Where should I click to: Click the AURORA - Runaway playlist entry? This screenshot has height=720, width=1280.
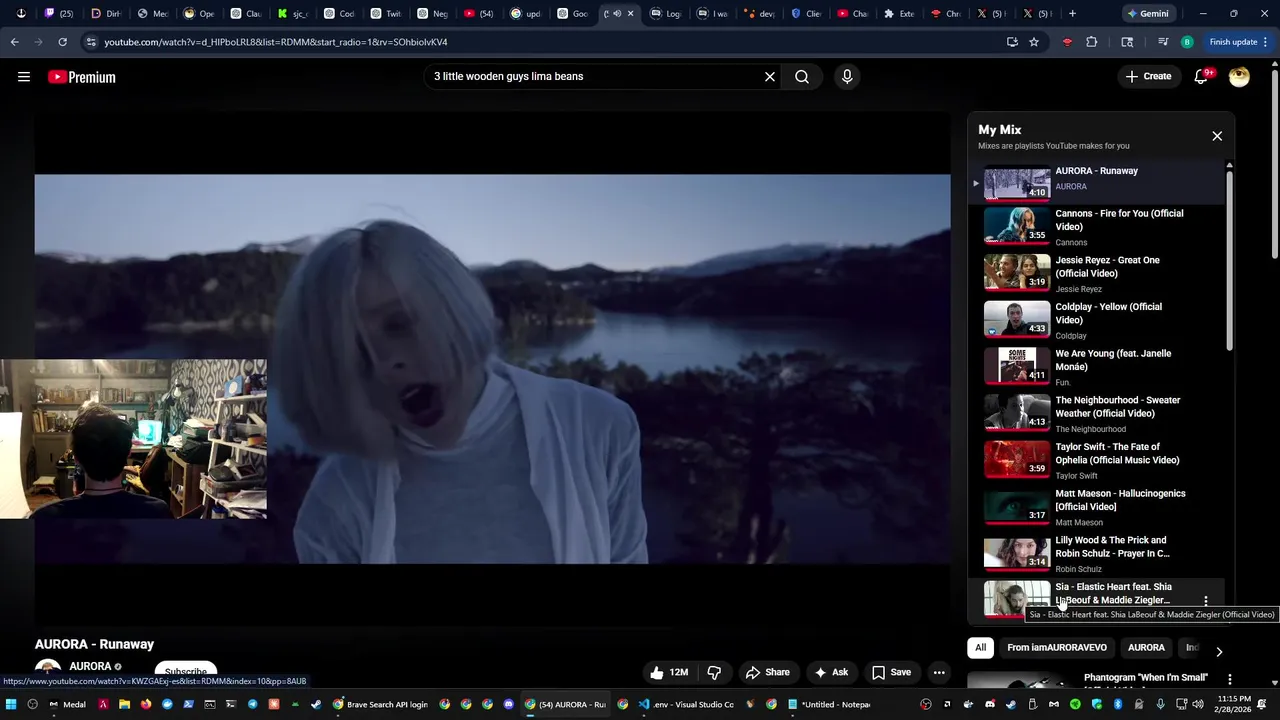tap(1096, 183)
